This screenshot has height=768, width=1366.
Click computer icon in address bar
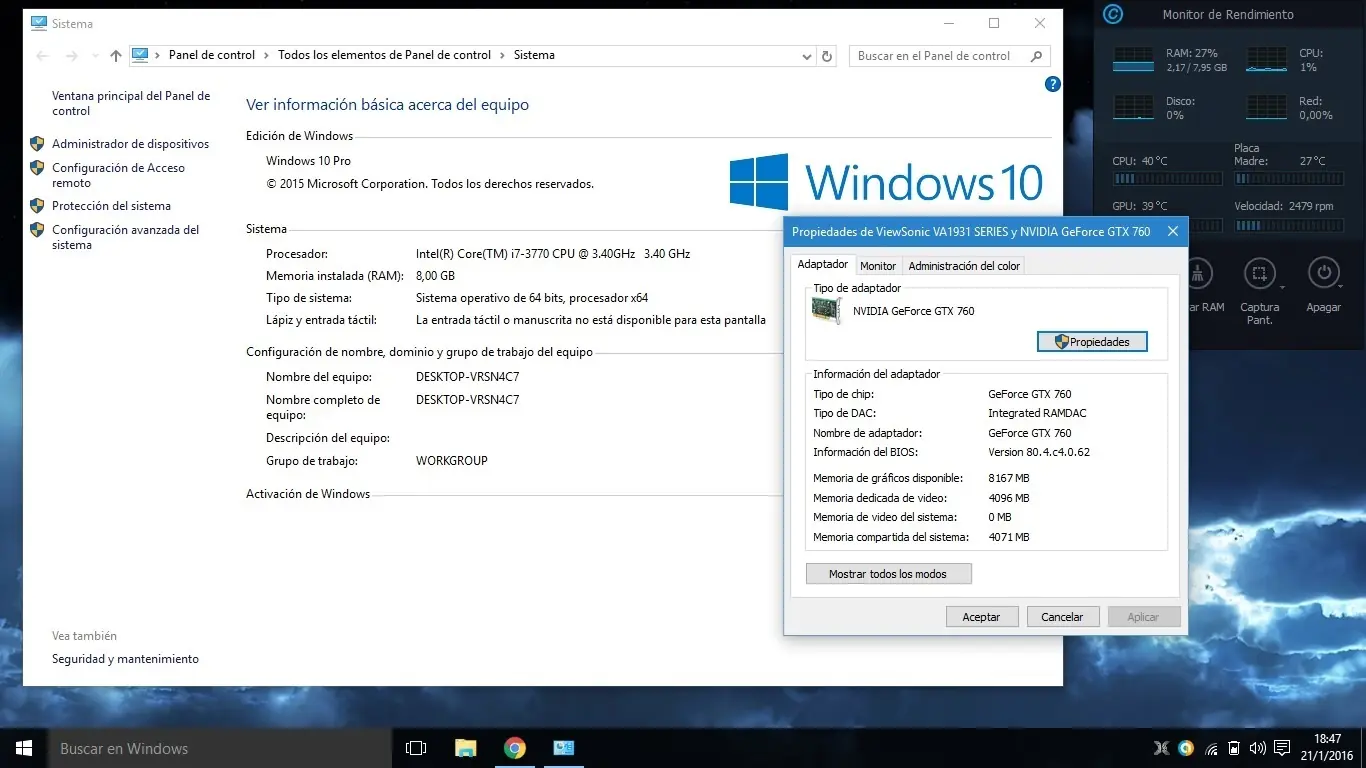pyautogui.click(x=140, y=55)
